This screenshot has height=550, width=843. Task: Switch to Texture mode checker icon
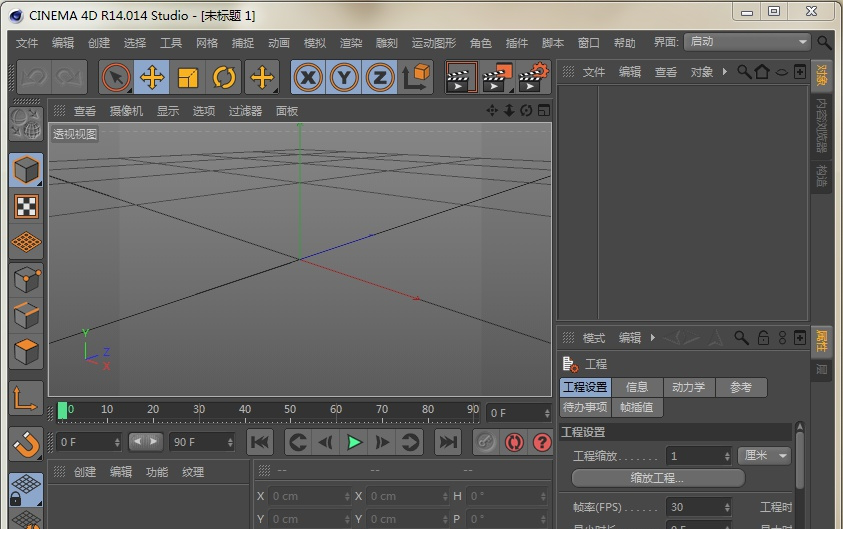coord(26,206)
